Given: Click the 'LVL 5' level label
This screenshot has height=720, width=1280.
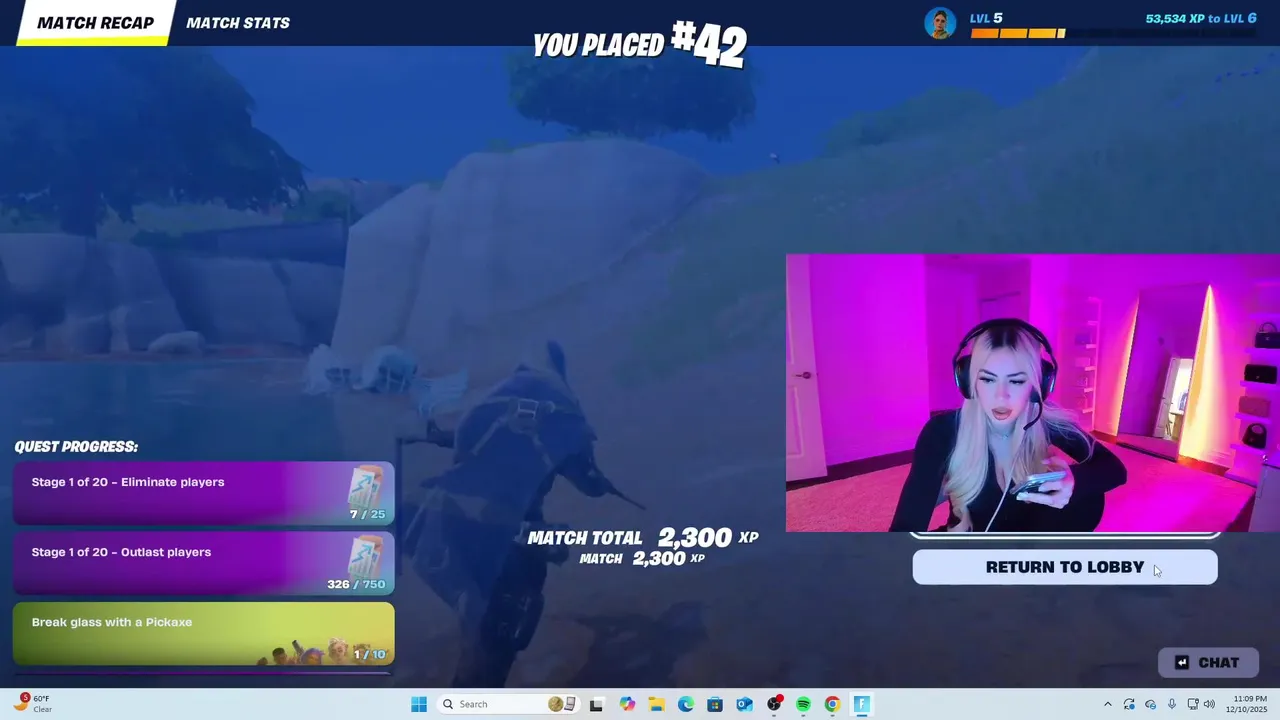Looking at the screenshot, I should coord(986,18).
